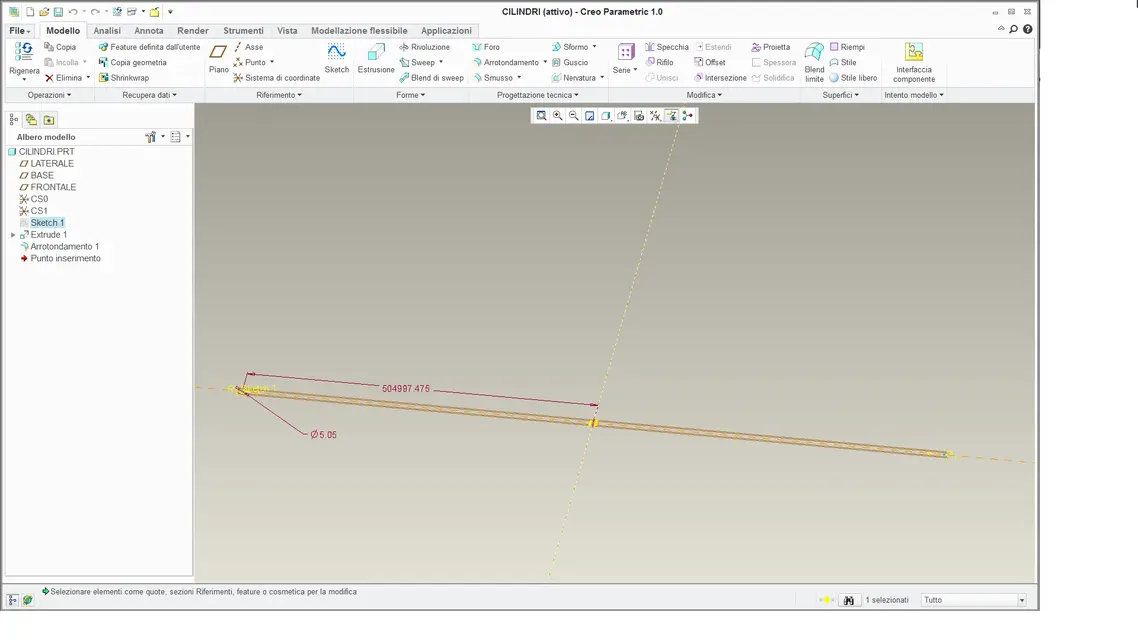
Task: Click the Ø5.05 diameter dimension
Action: 324,435
